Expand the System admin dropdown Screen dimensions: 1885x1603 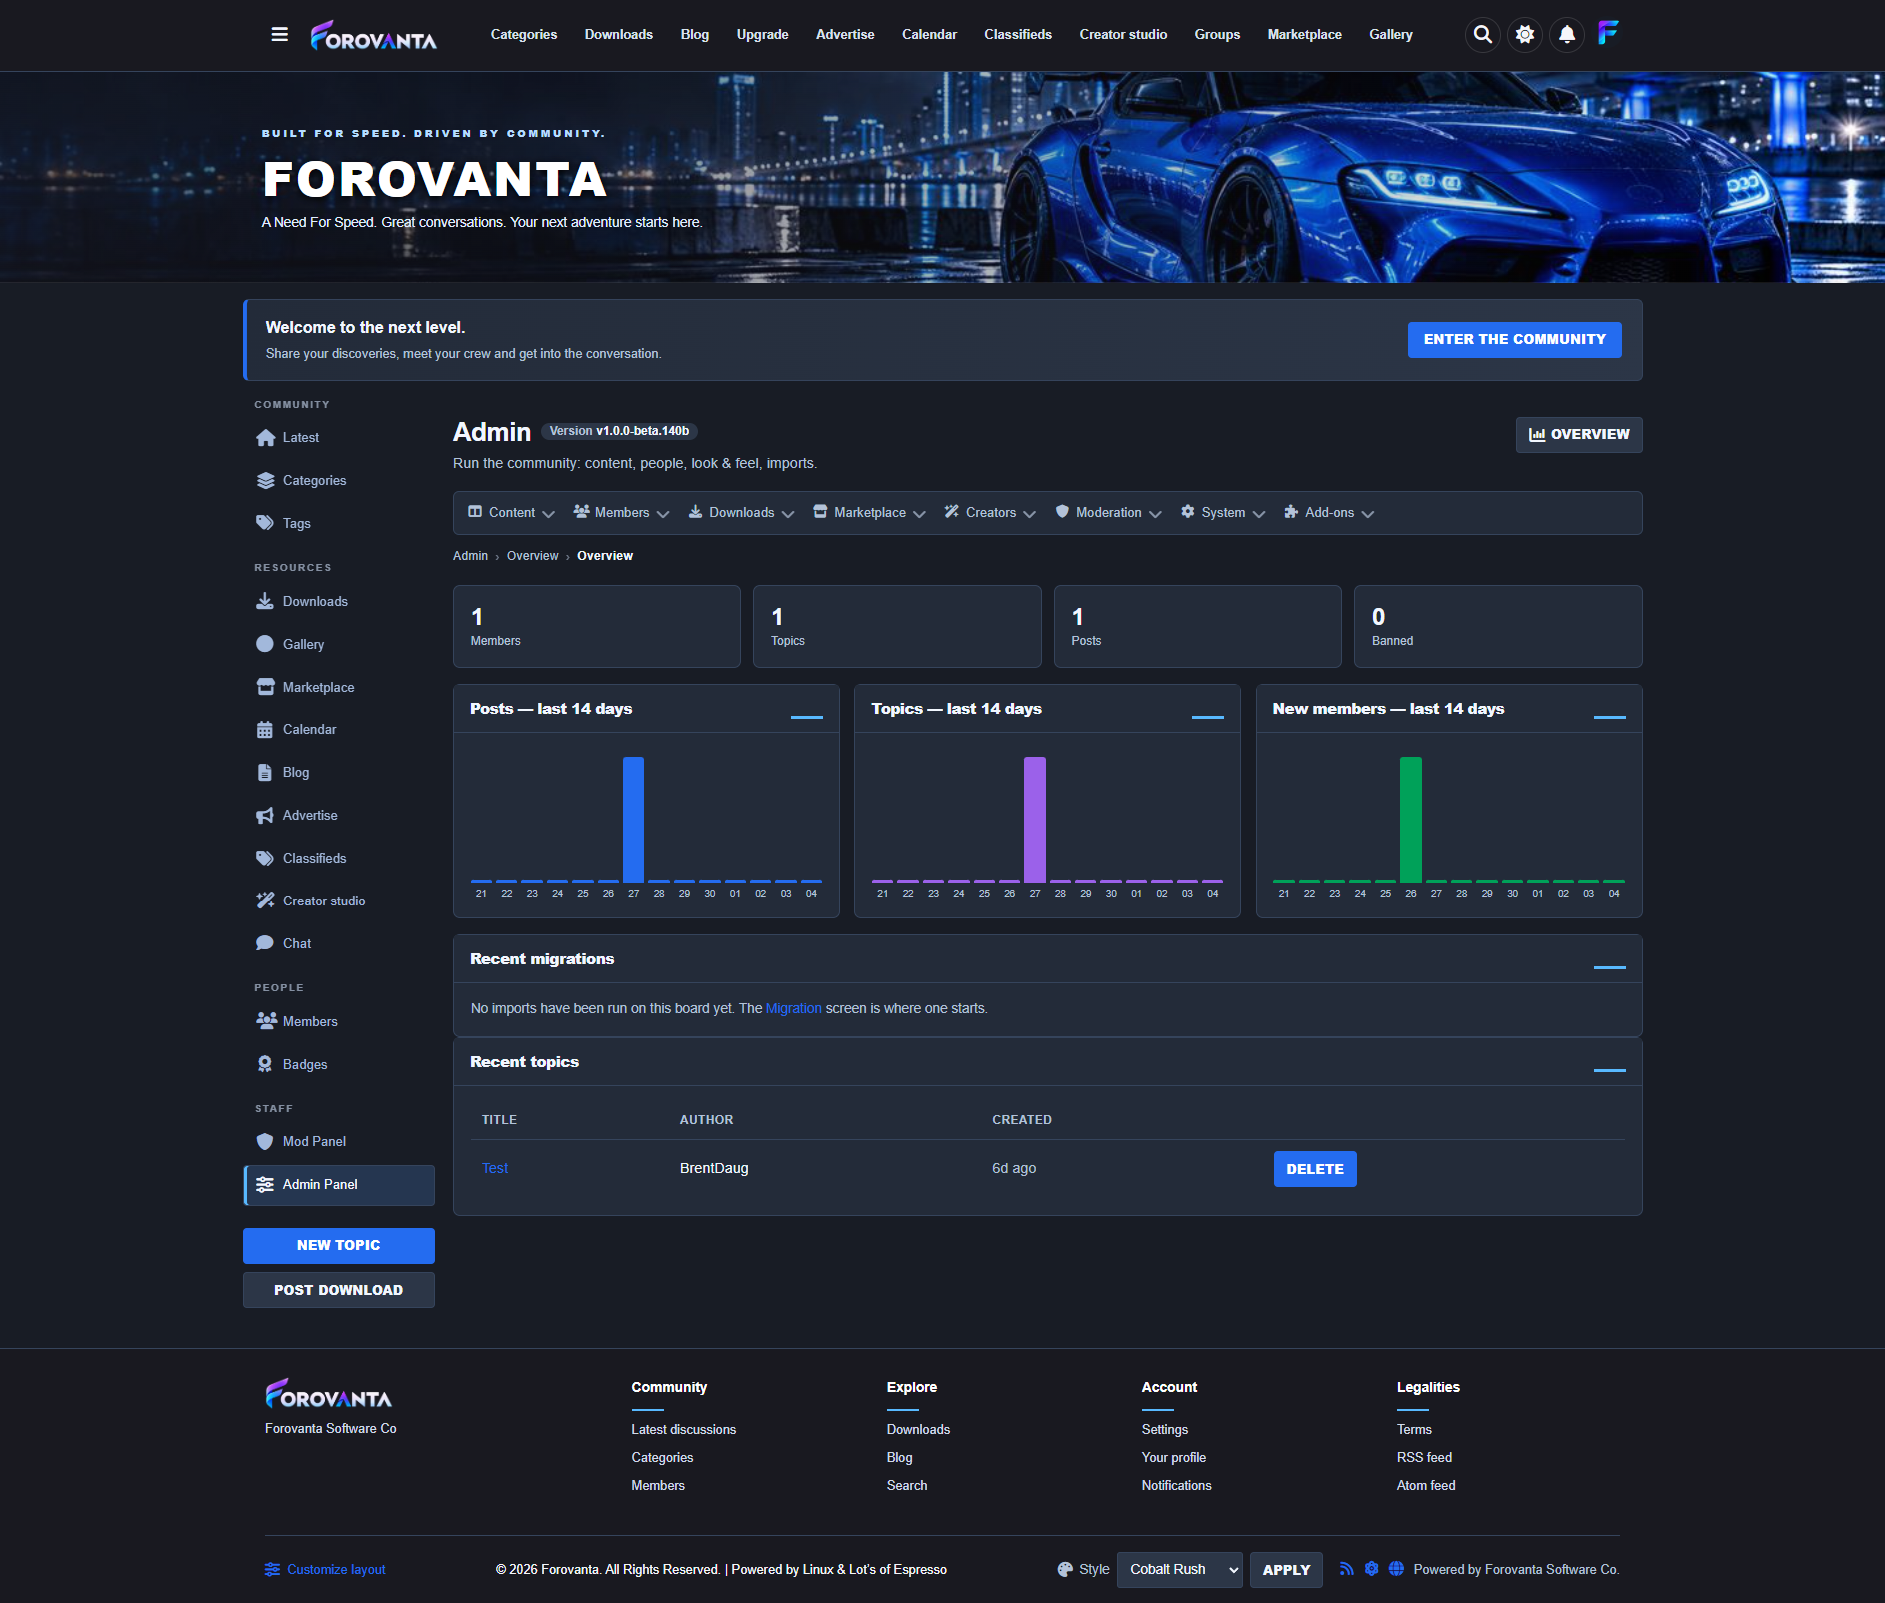1223,512
